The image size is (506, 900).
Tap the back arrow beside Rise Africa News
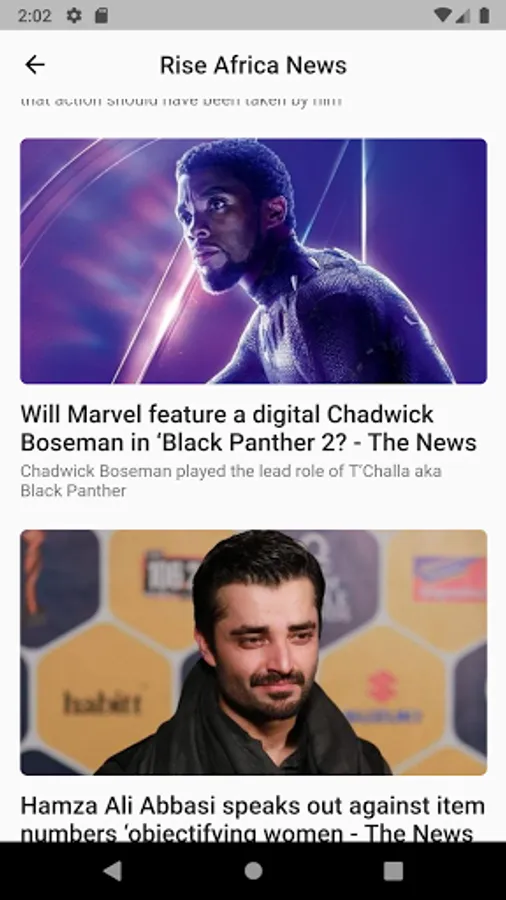35,65
